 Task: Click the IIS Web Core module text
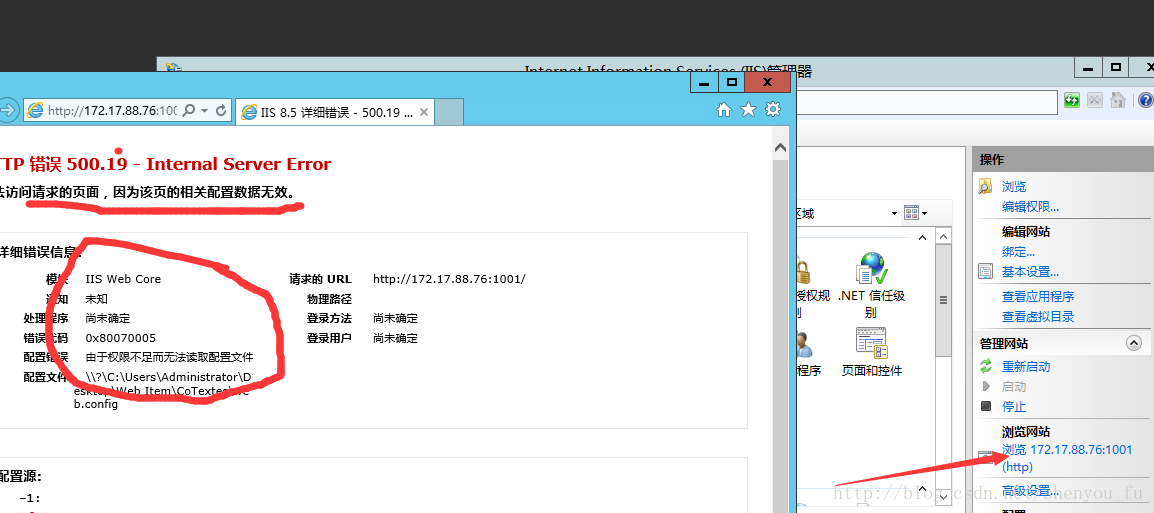[123, 279]
